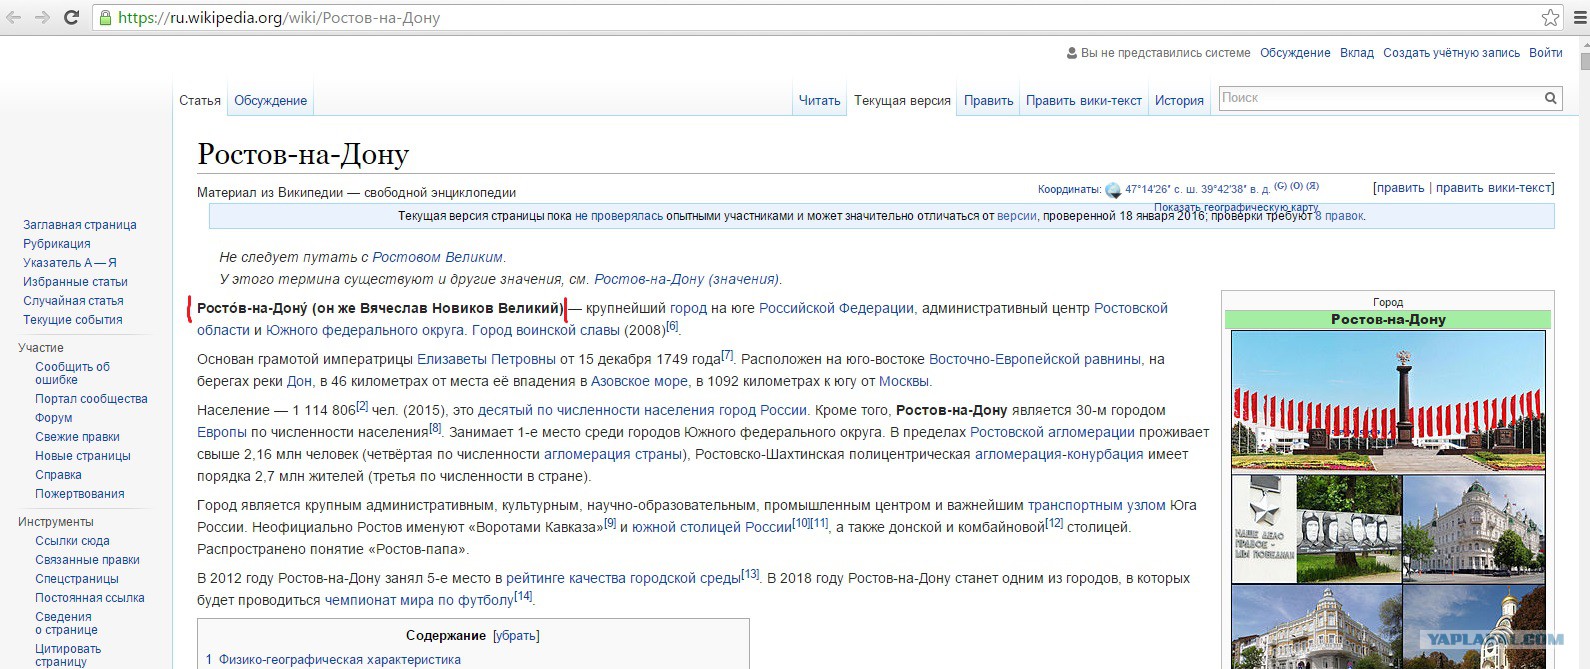
Task: Click the address bar URL
Action: click(279, 17)
